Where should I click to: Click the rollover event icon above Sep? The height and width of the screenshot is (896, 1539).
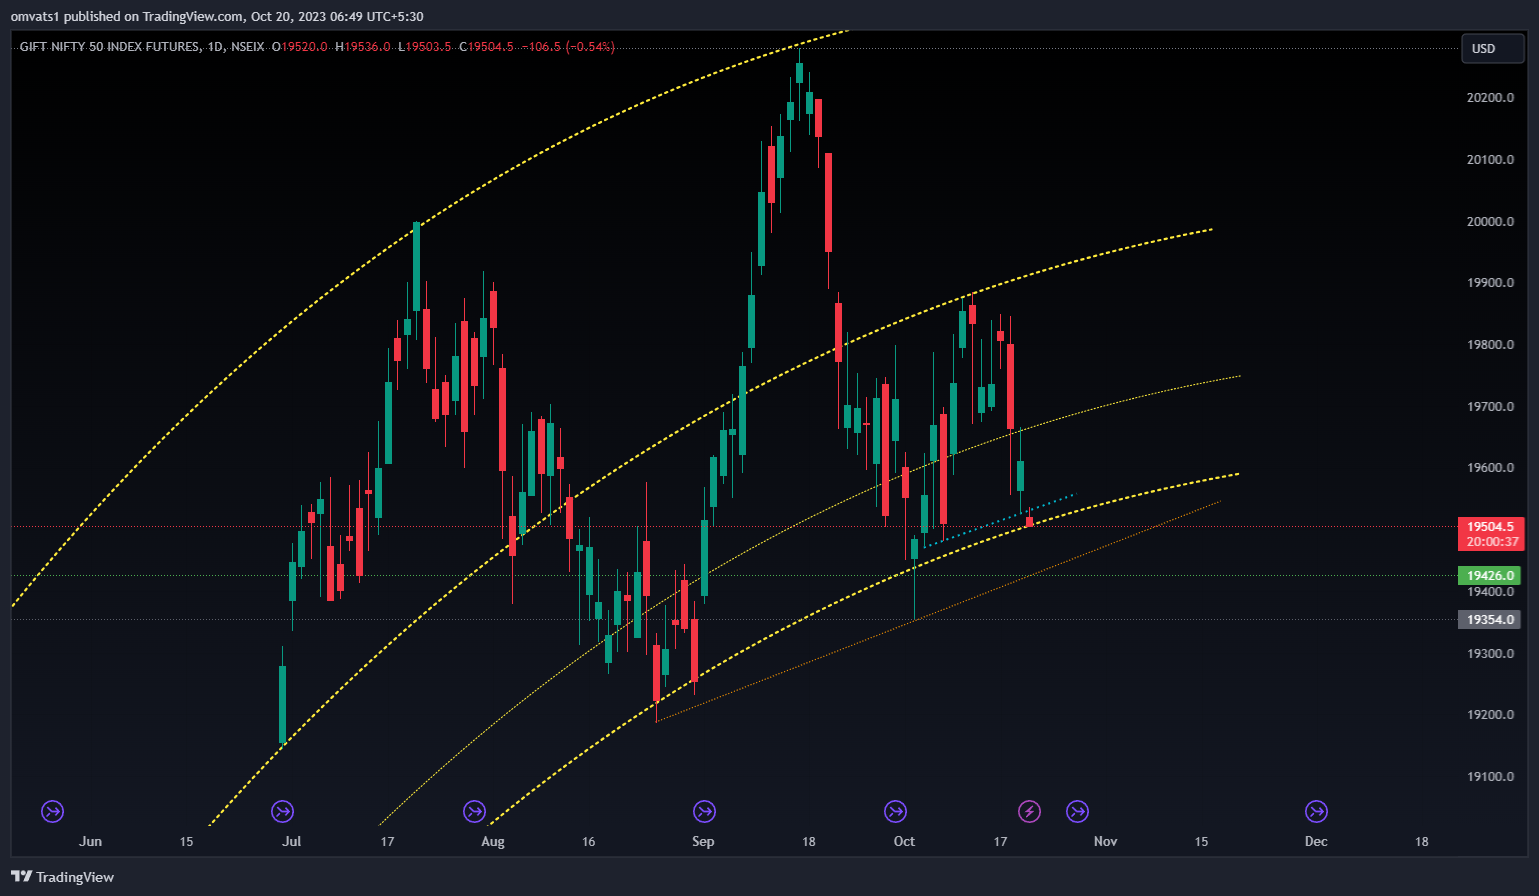pos(704,811)
